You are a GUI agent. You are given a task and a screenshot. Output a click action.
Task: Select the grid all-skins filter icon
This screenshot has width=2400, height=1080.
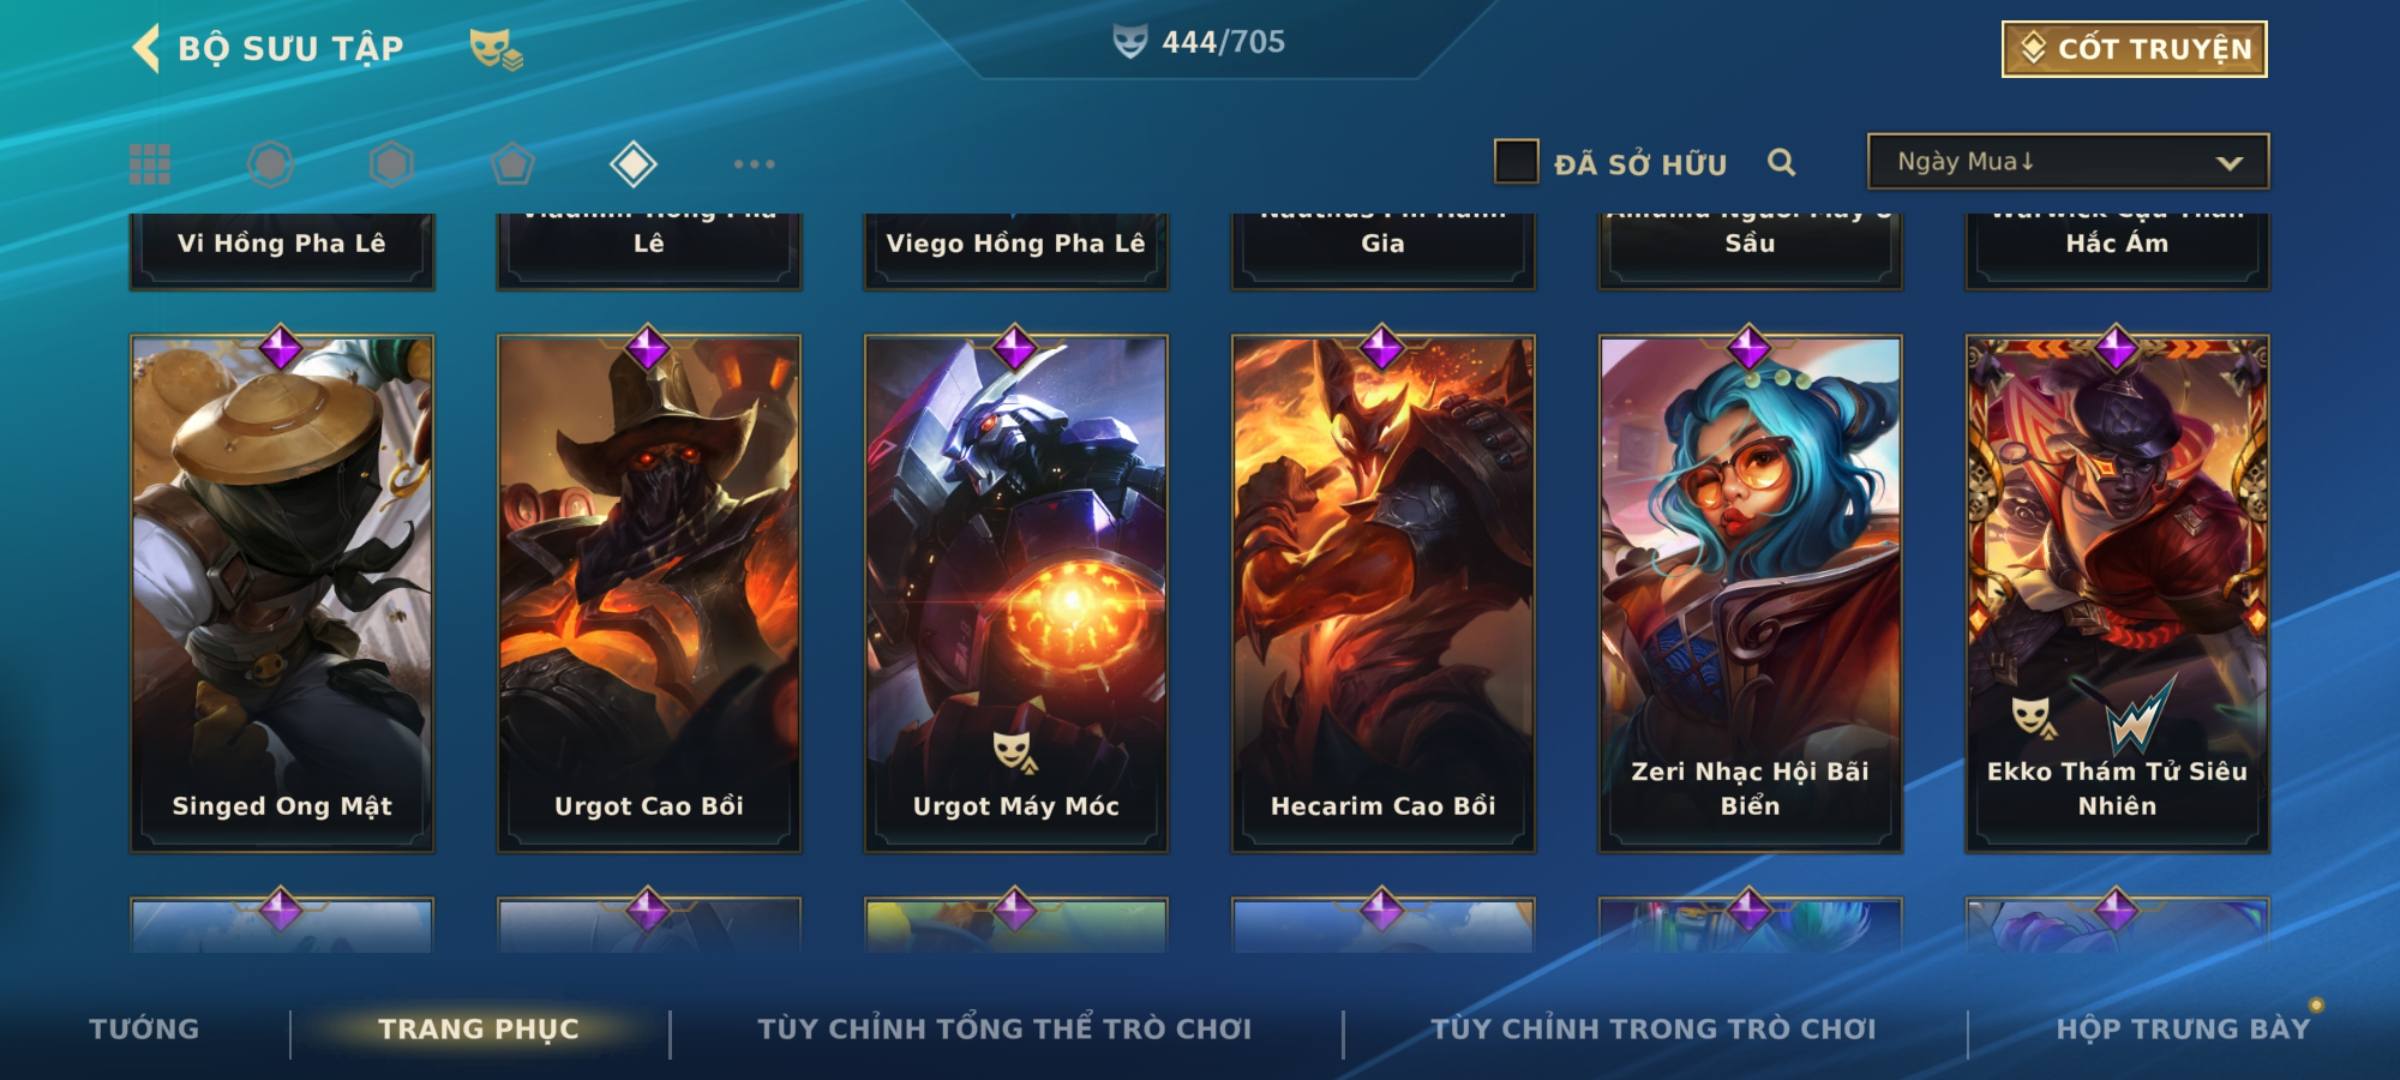150,164
